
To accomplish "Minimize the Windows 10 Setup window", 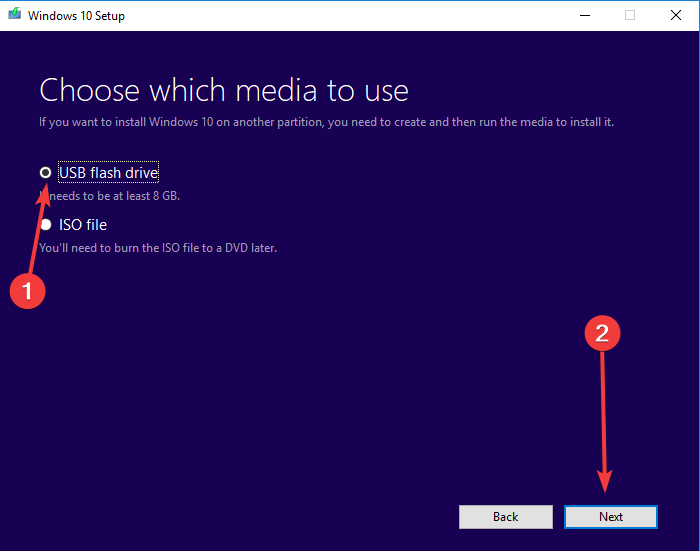I will [585, 16].
